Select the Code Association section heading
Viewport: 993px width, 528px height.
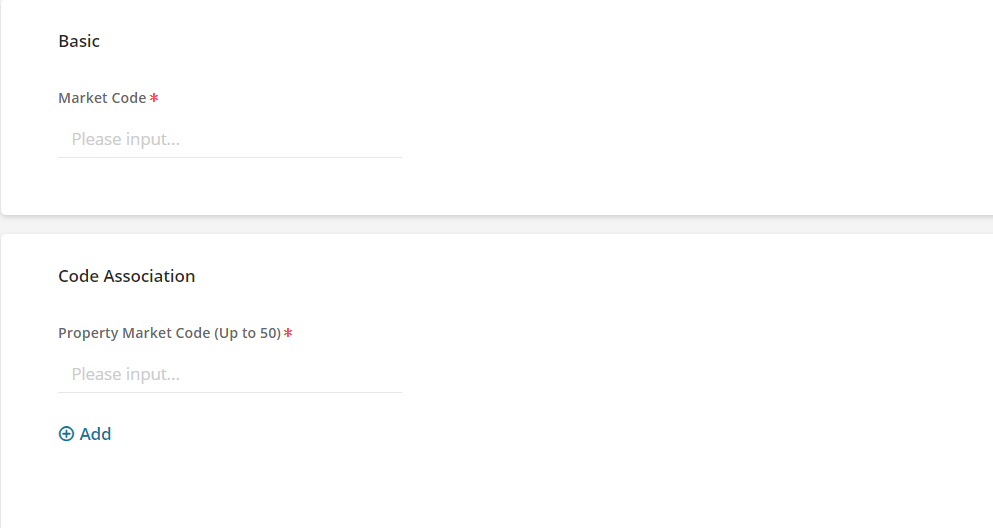(127, 276)
